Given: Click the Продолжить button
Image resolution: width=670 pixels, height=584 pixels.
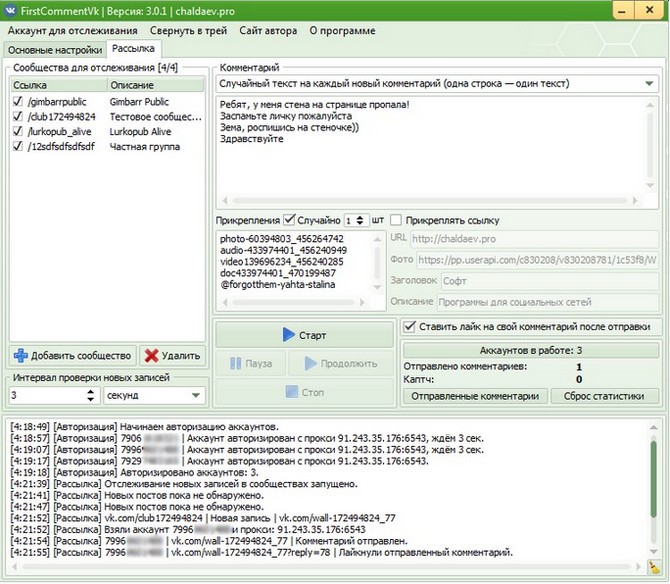Looking at the screenshot, I should 341,364.
